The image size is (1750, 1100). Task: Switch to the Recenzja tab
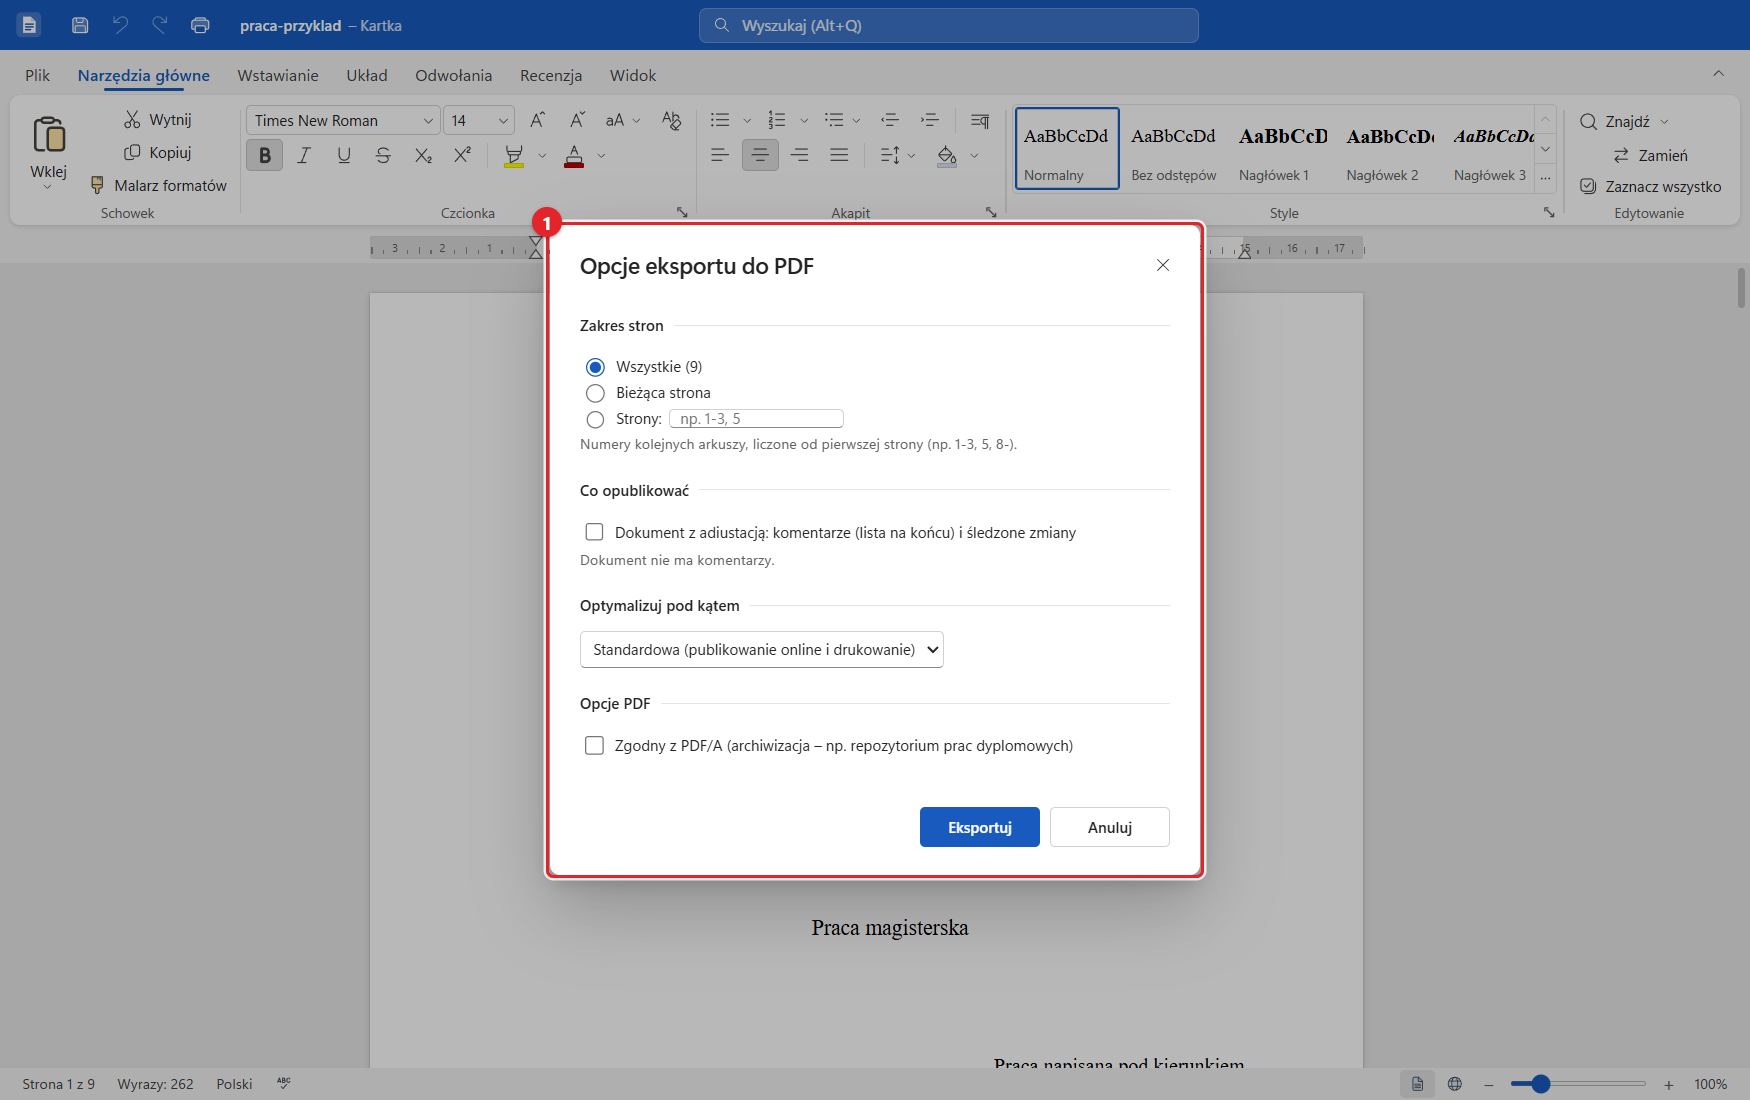[x=551, y=75]
